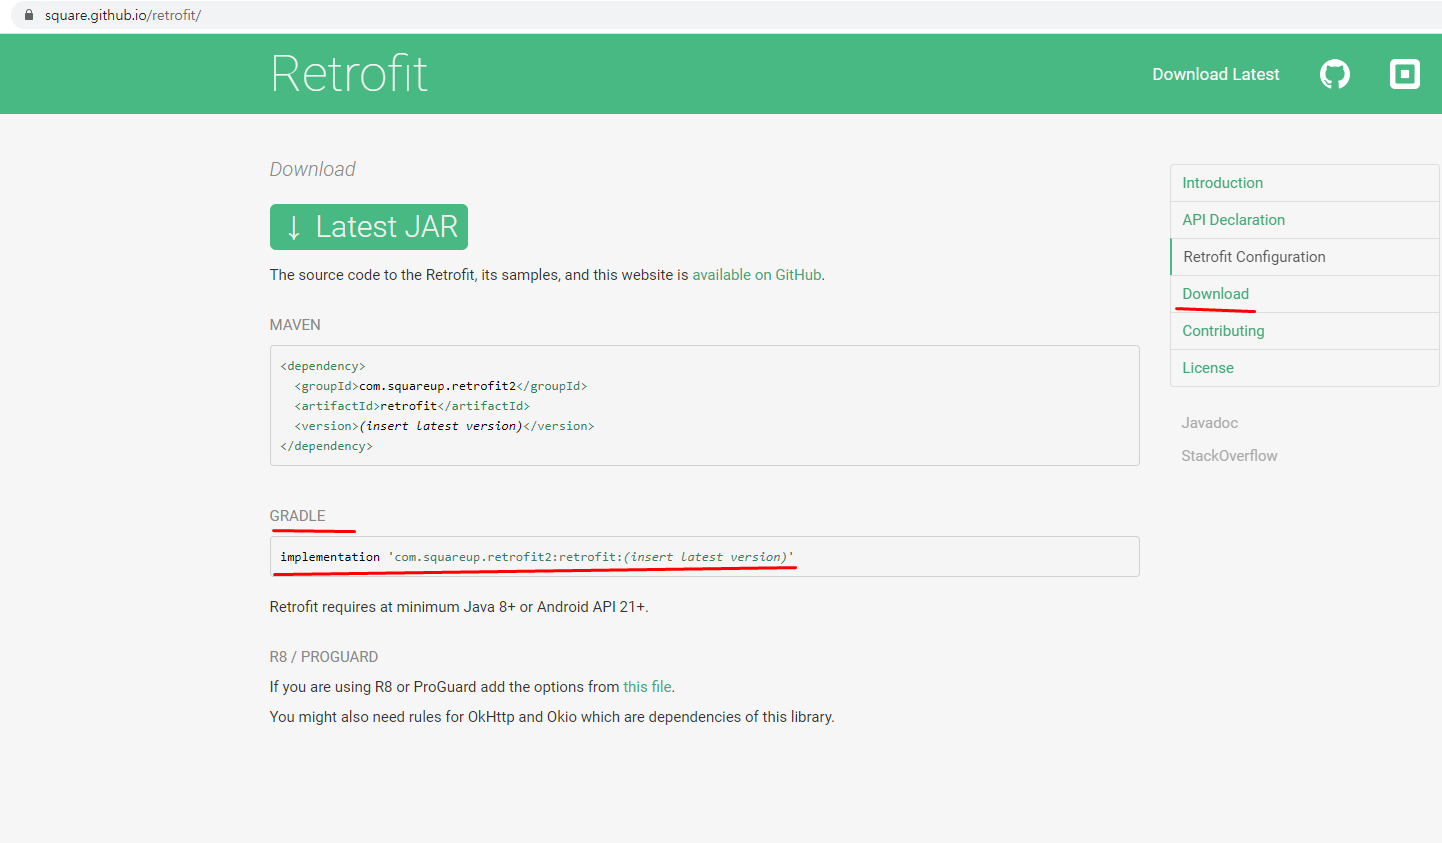
Task: Click the lock icon in address bar
Action: tap(29, 15)
